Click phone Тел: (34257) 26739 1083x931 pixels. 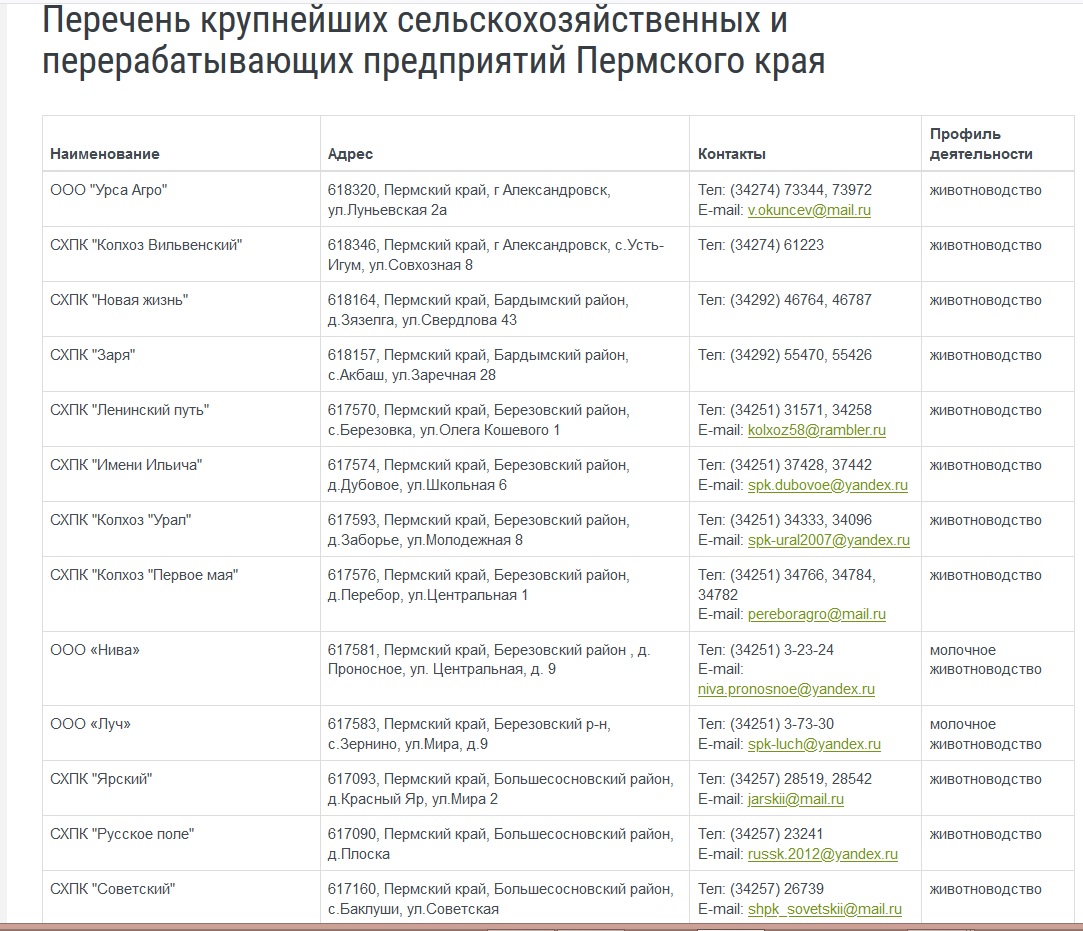[x=760, y=889]
